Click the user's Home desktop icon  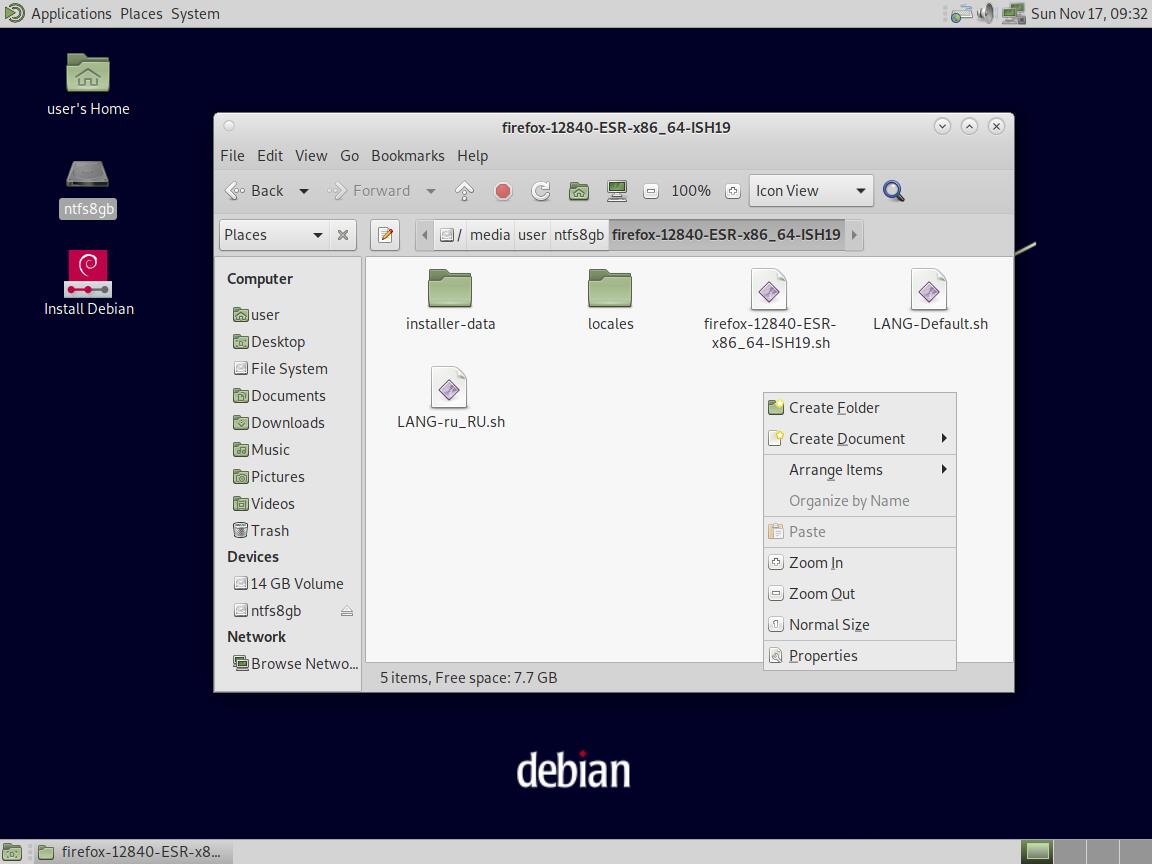(88, 84)
